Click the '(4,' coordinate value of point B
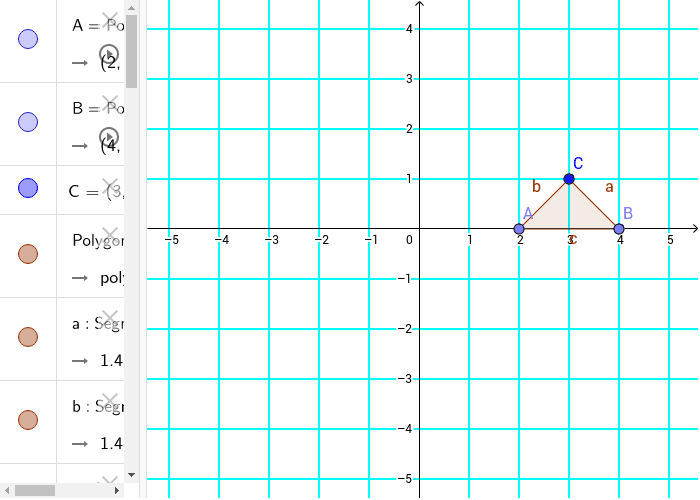The width and height of the screenshot is (700, 500). 111,146
